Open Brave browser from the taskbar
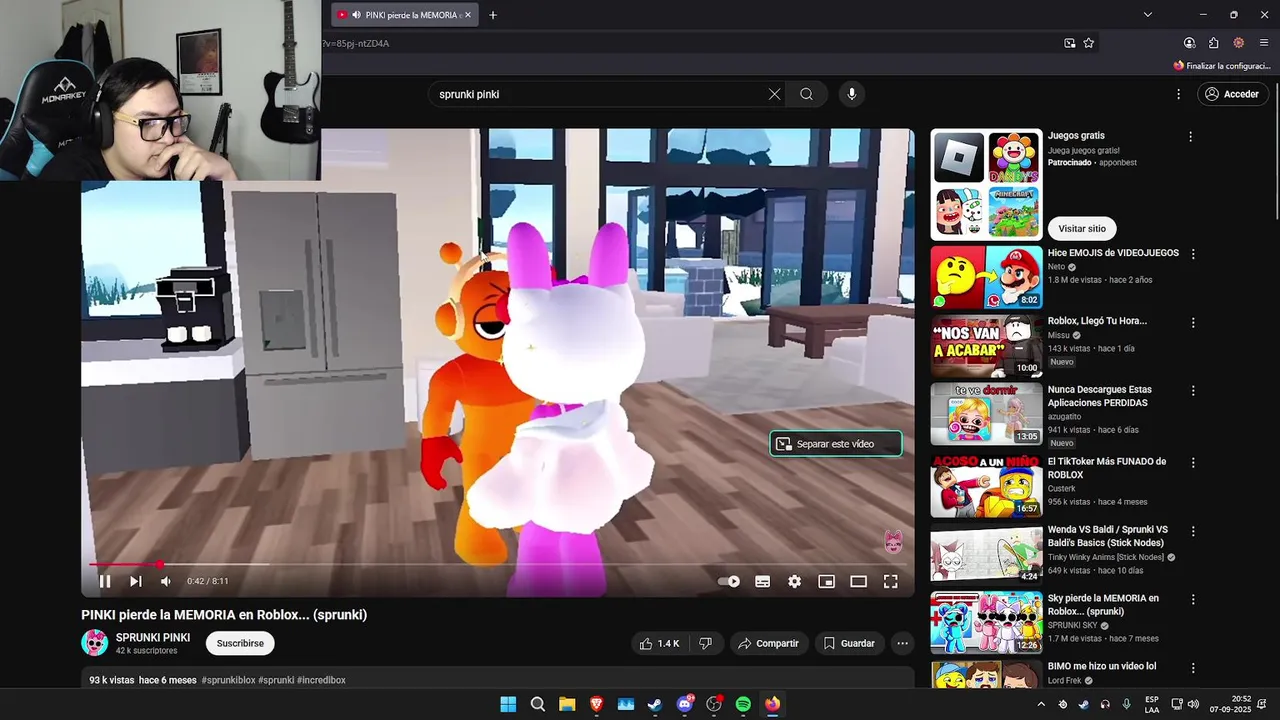This screenshot has width=1280, height=720. point(596,704)
